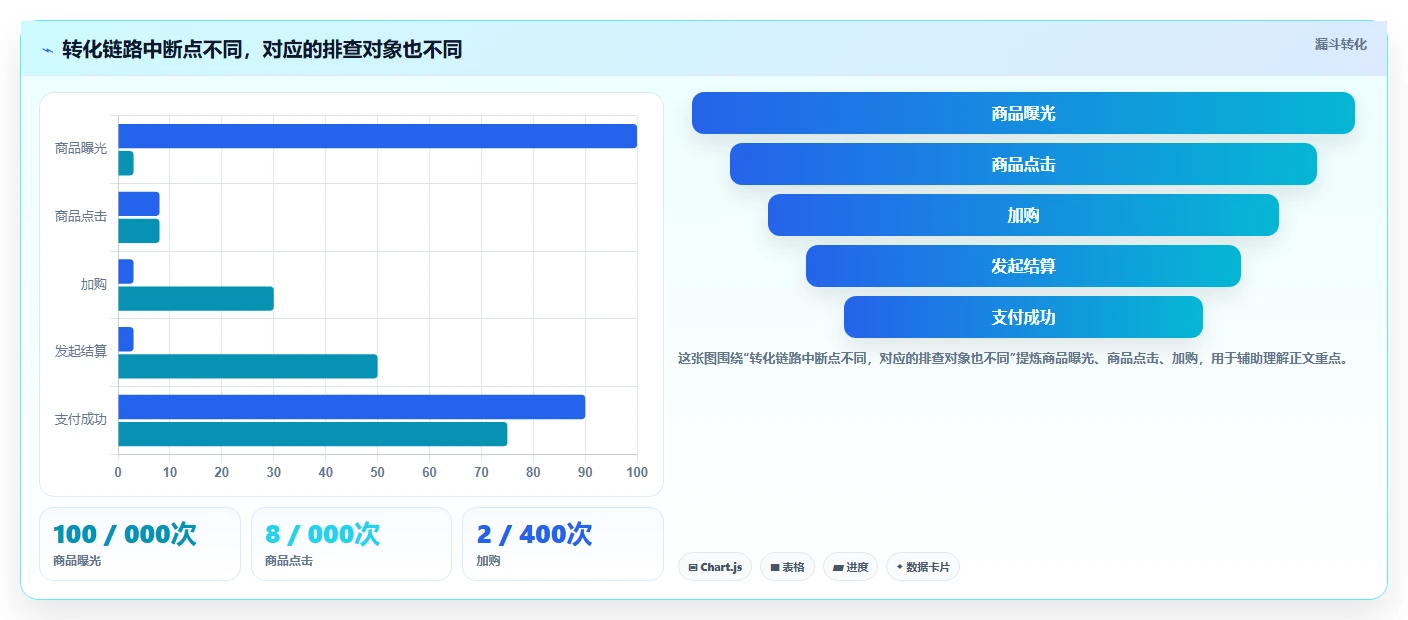Viewport: 1408px width, 620px height.
Task: Select the 漏斗转化 tag in the header
Action: pos(1340,44)
